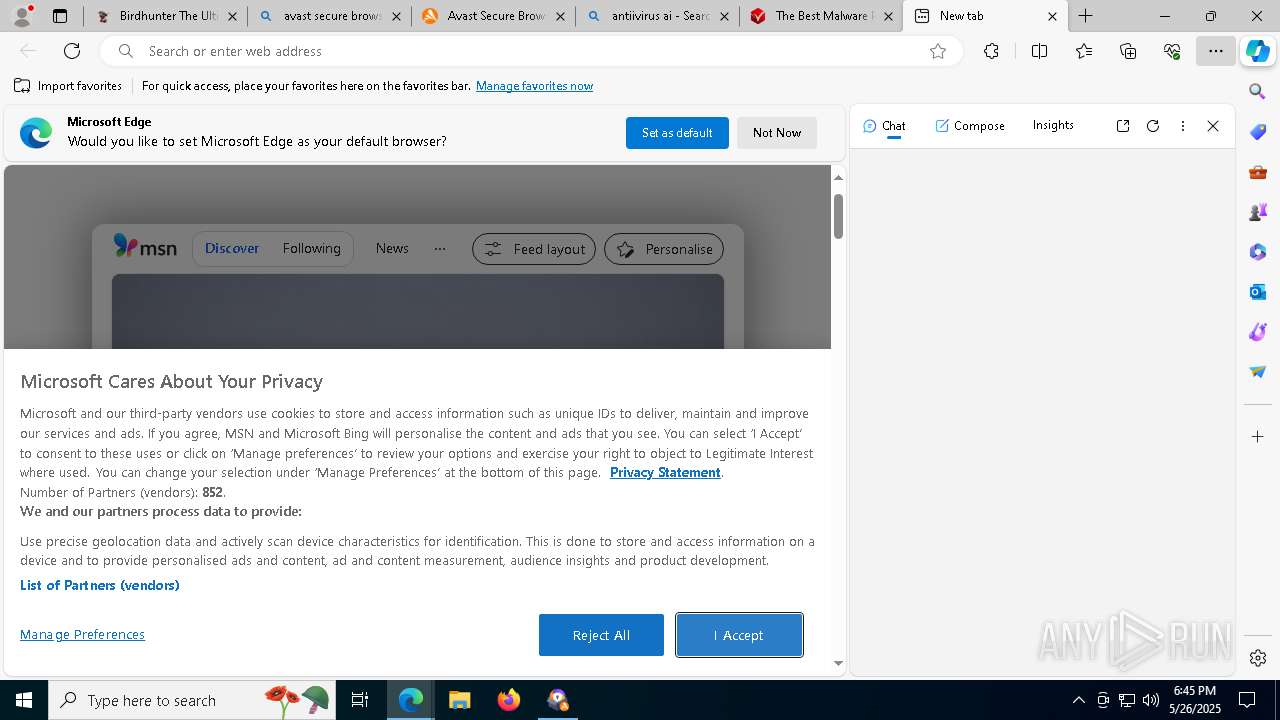Image resolution: width=1280 pixels, height=720 pixels.
Task: Switch to The Best Malware tab
Action: pyautogui.click(x=821, y=16)
